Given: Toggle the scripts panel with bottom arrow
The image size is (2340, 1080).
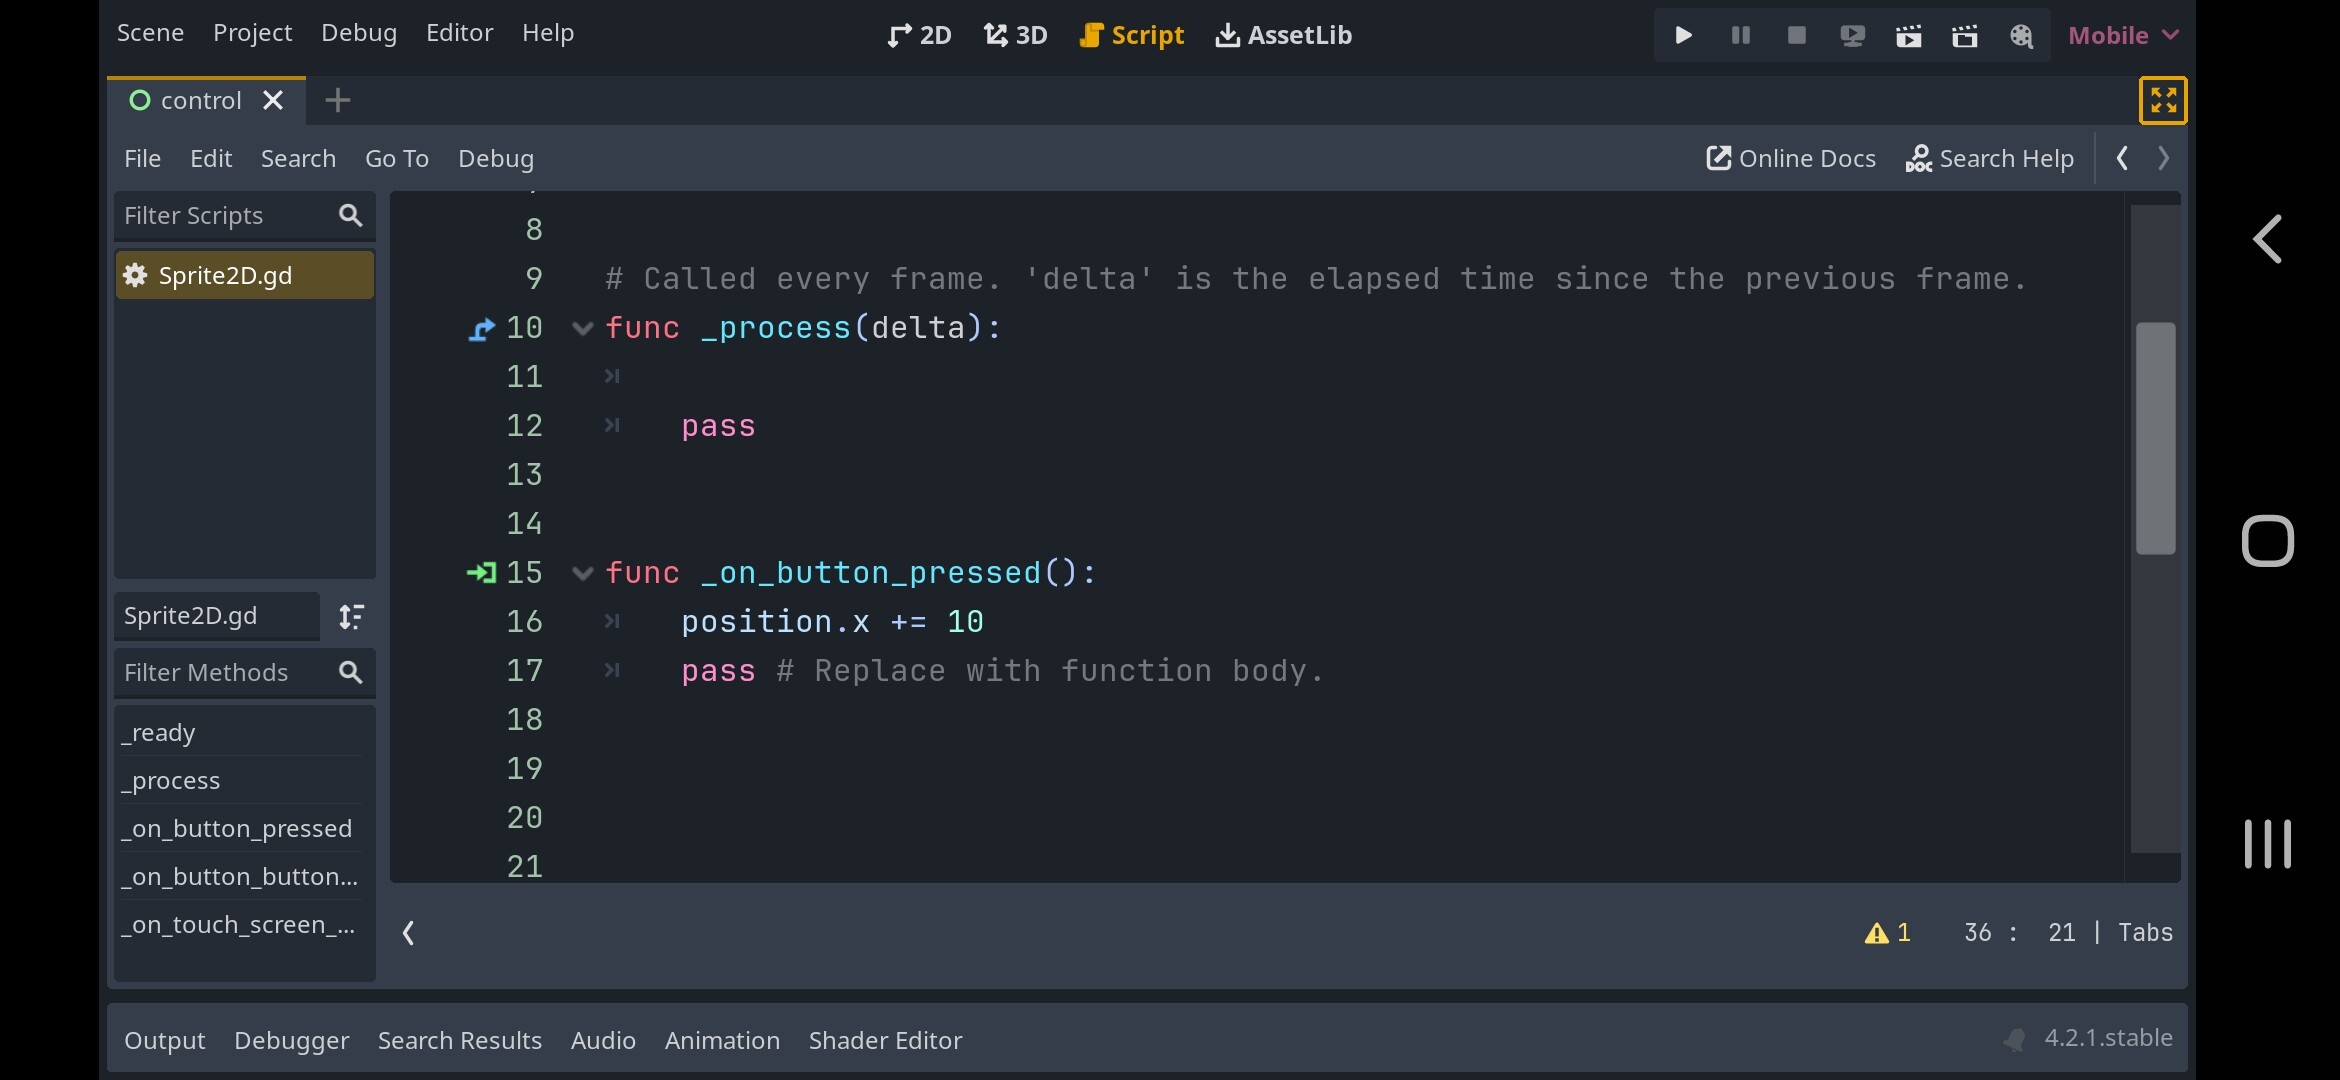Looking at the screenshot, I should [408, 933].
